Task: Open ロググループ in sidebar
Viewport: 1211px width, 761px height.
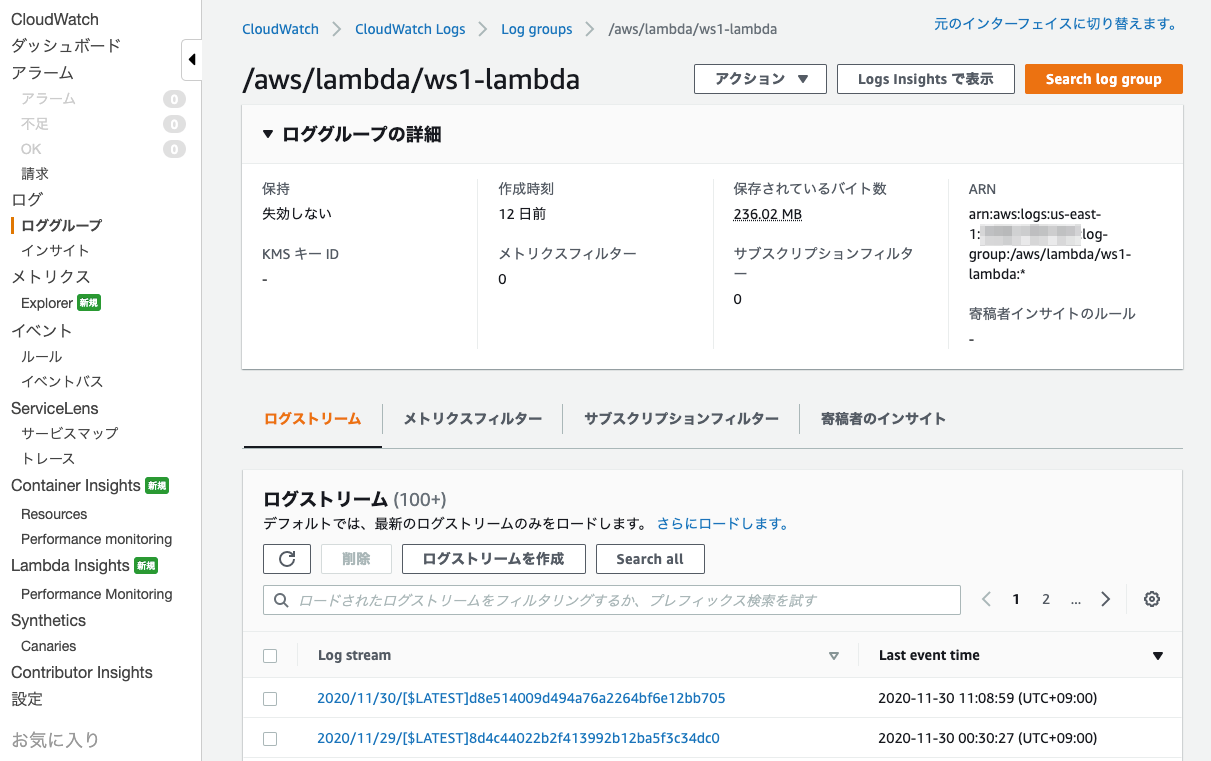Action: pyautogui.click(x=62, y=226)
